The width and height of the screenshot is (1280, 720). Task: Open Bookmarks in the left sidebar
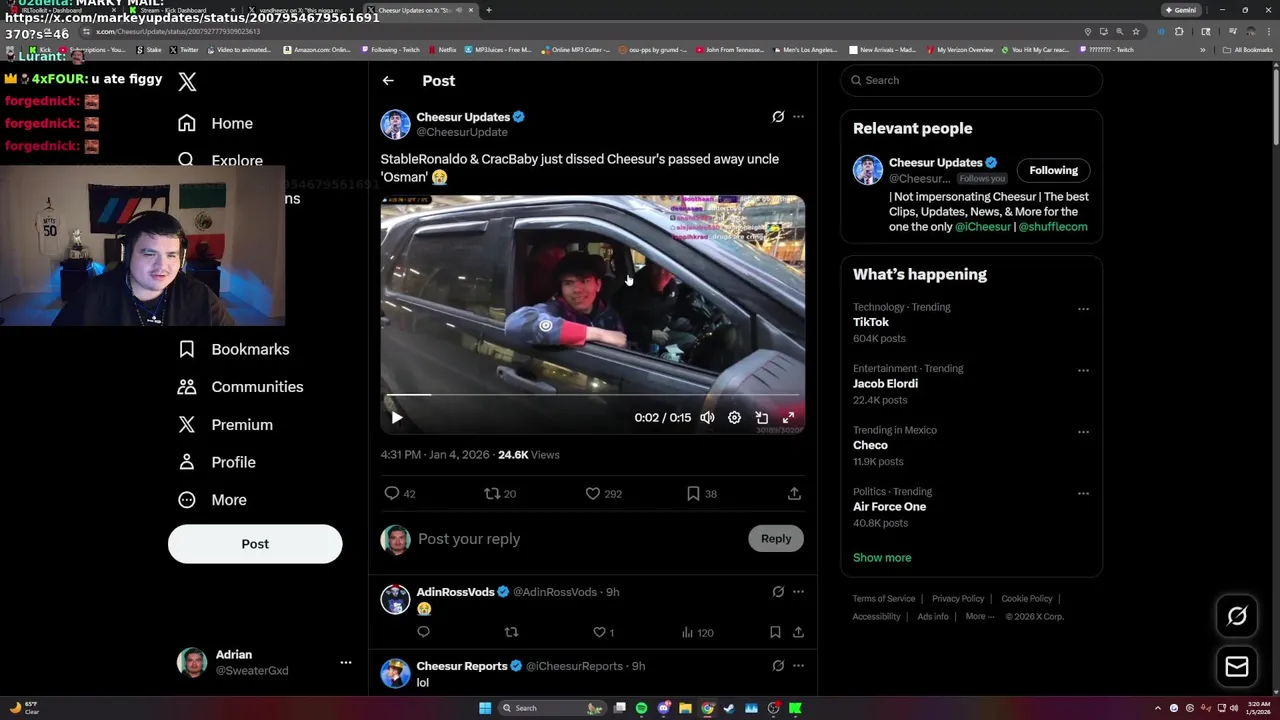(233, 349)
